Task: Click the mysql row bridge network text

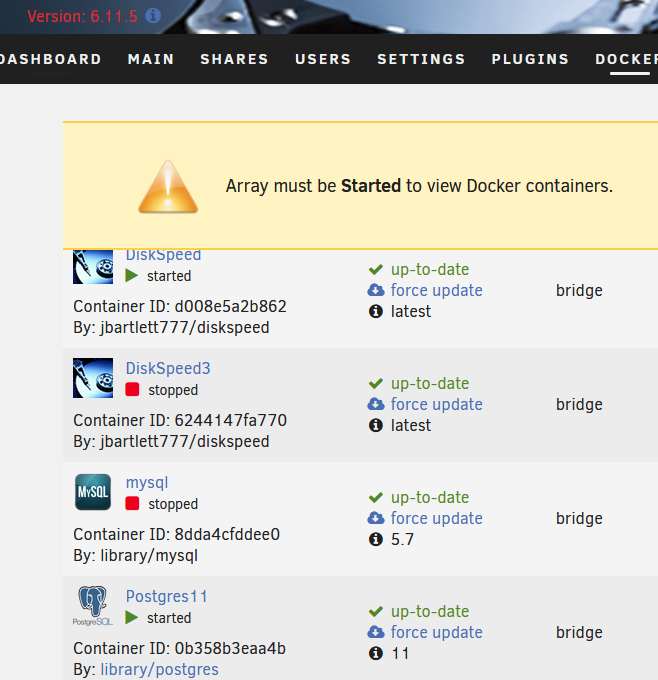Action: (x=579, y=518)
